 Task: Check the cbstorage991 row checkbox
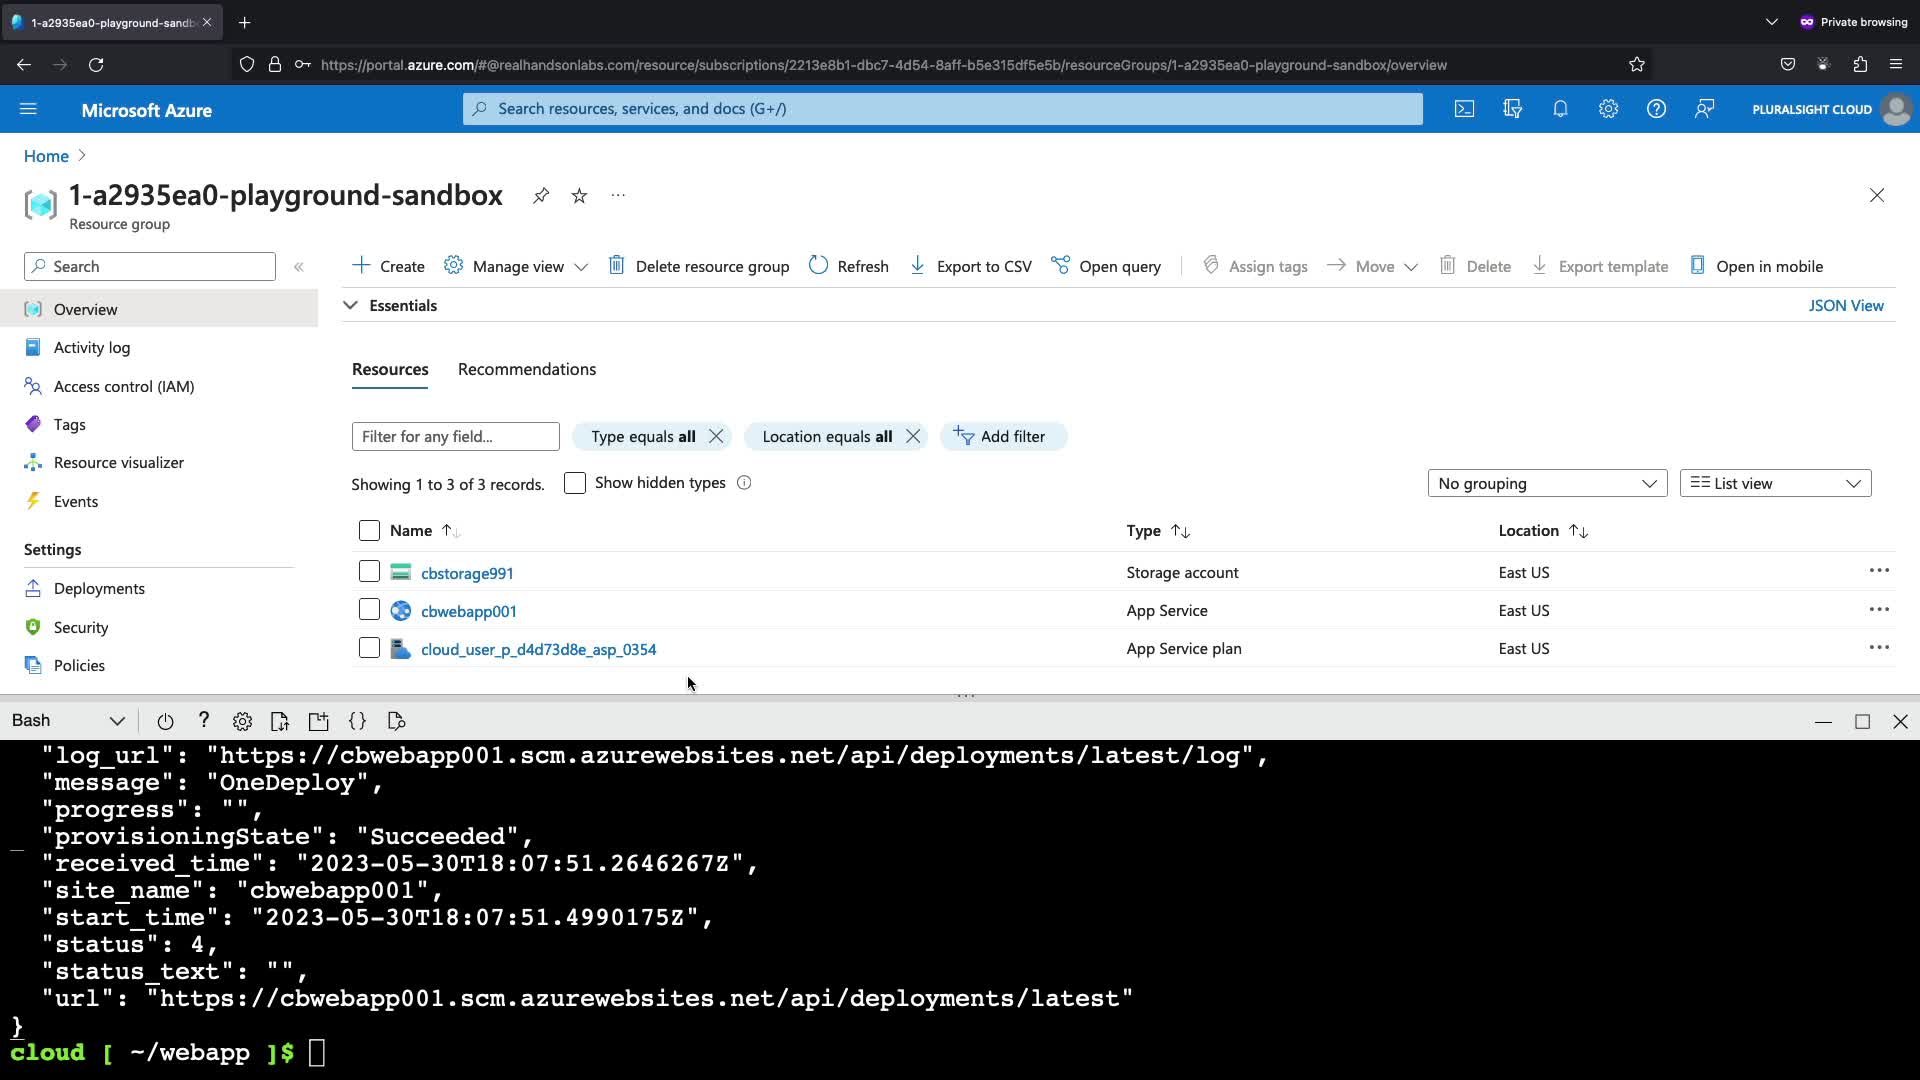369,572
